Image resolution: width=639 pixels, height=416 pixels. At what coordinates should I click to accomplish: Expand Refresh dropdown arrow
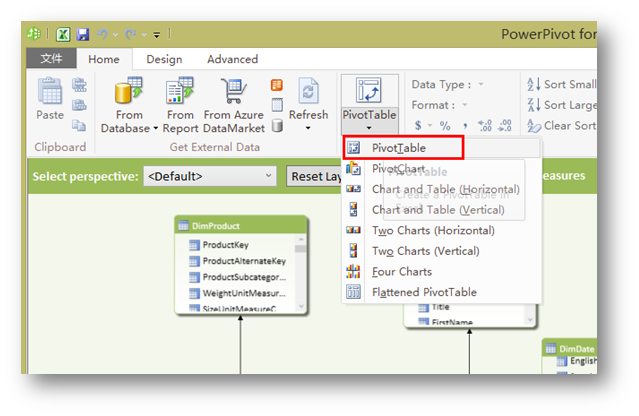pyautogui.click(x=308, y=128)
